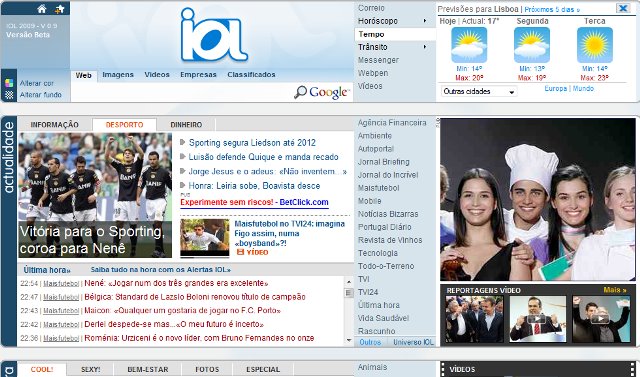The image size is (640, 377).
Task: Switch to the Vídeos search tab
Action: [157, 75]
